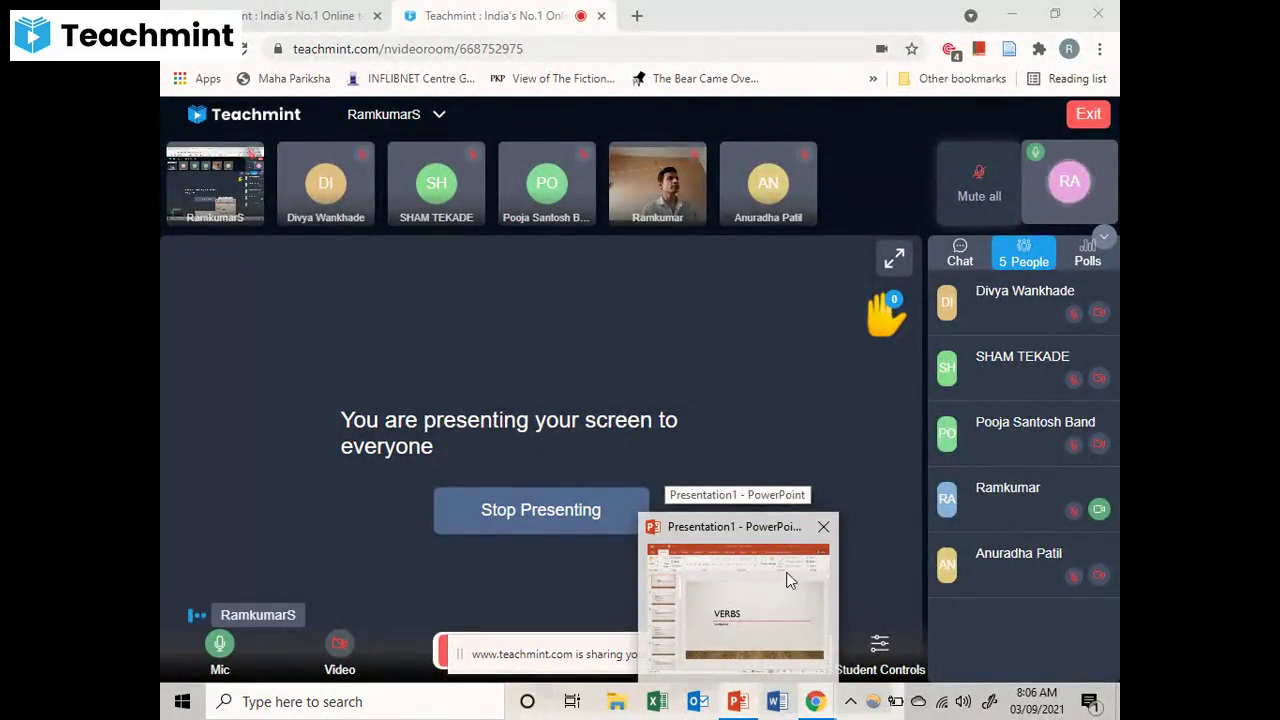Toggle Anuradha Patil's camera in people list
1280x720 pixels.
click(1099, 575)
